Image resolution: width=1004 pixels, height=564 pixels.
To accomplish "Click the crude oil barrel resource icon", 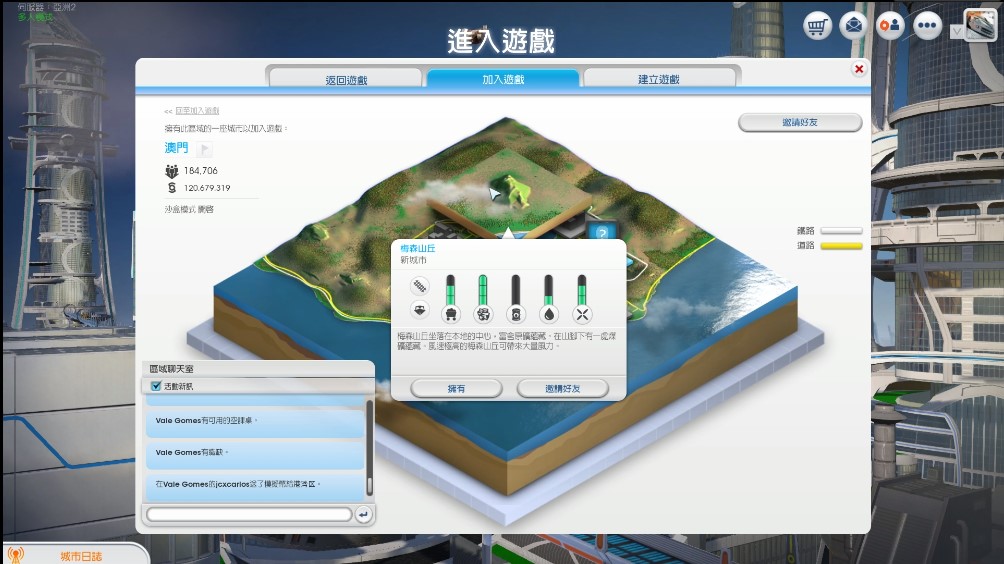I will click(x=515, y=314).
